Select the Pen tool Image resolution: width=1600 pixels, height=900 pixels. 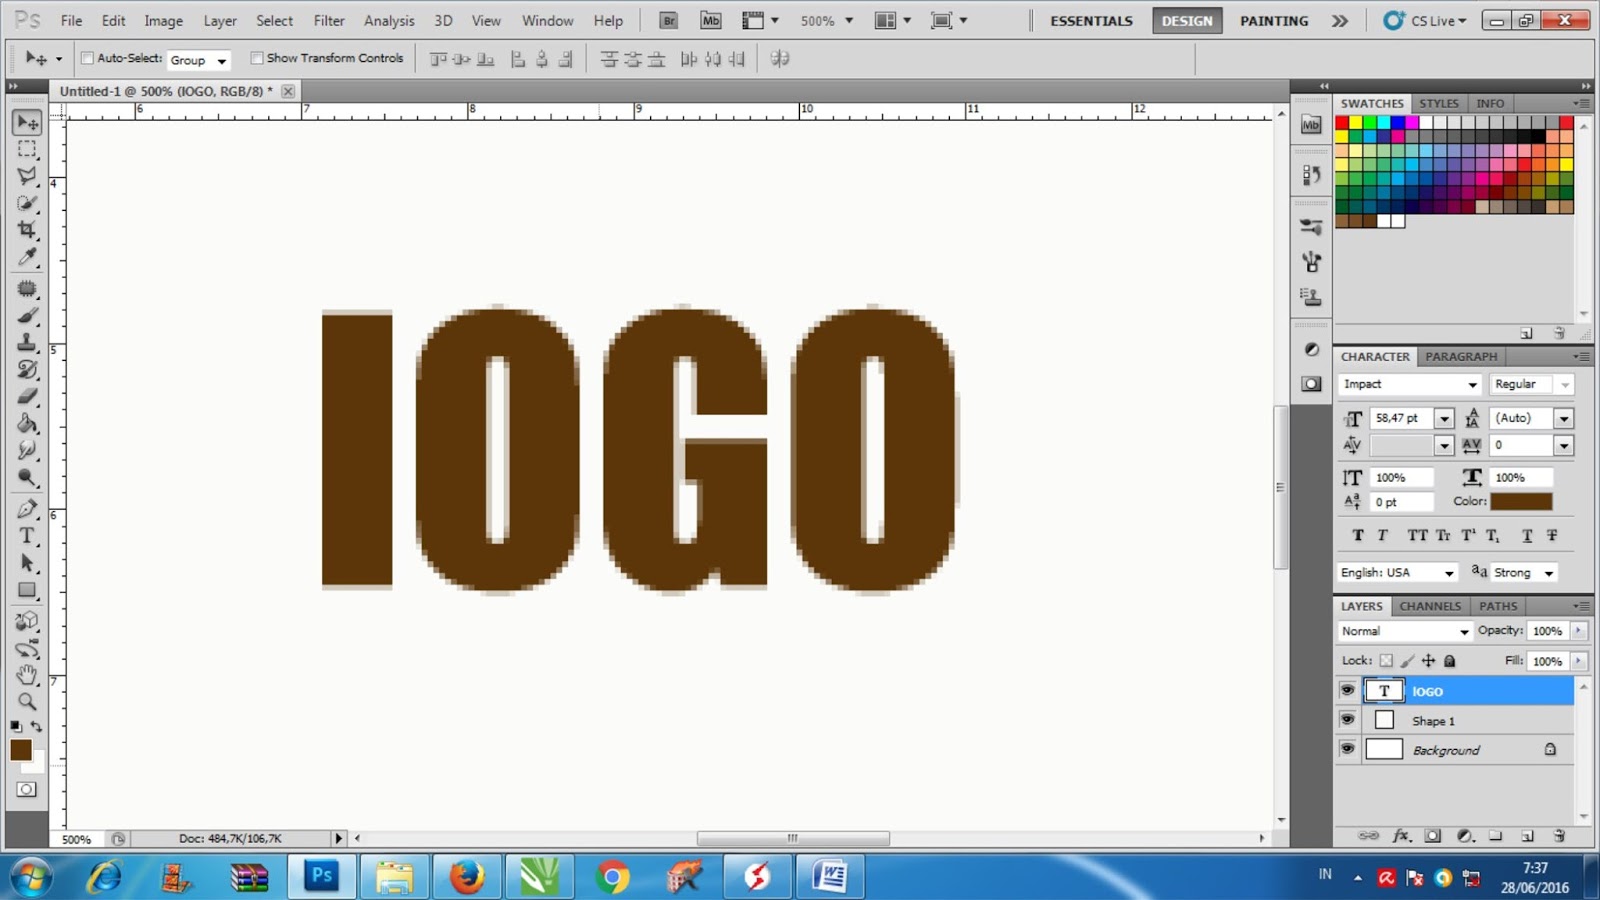[x=27, y=507]
